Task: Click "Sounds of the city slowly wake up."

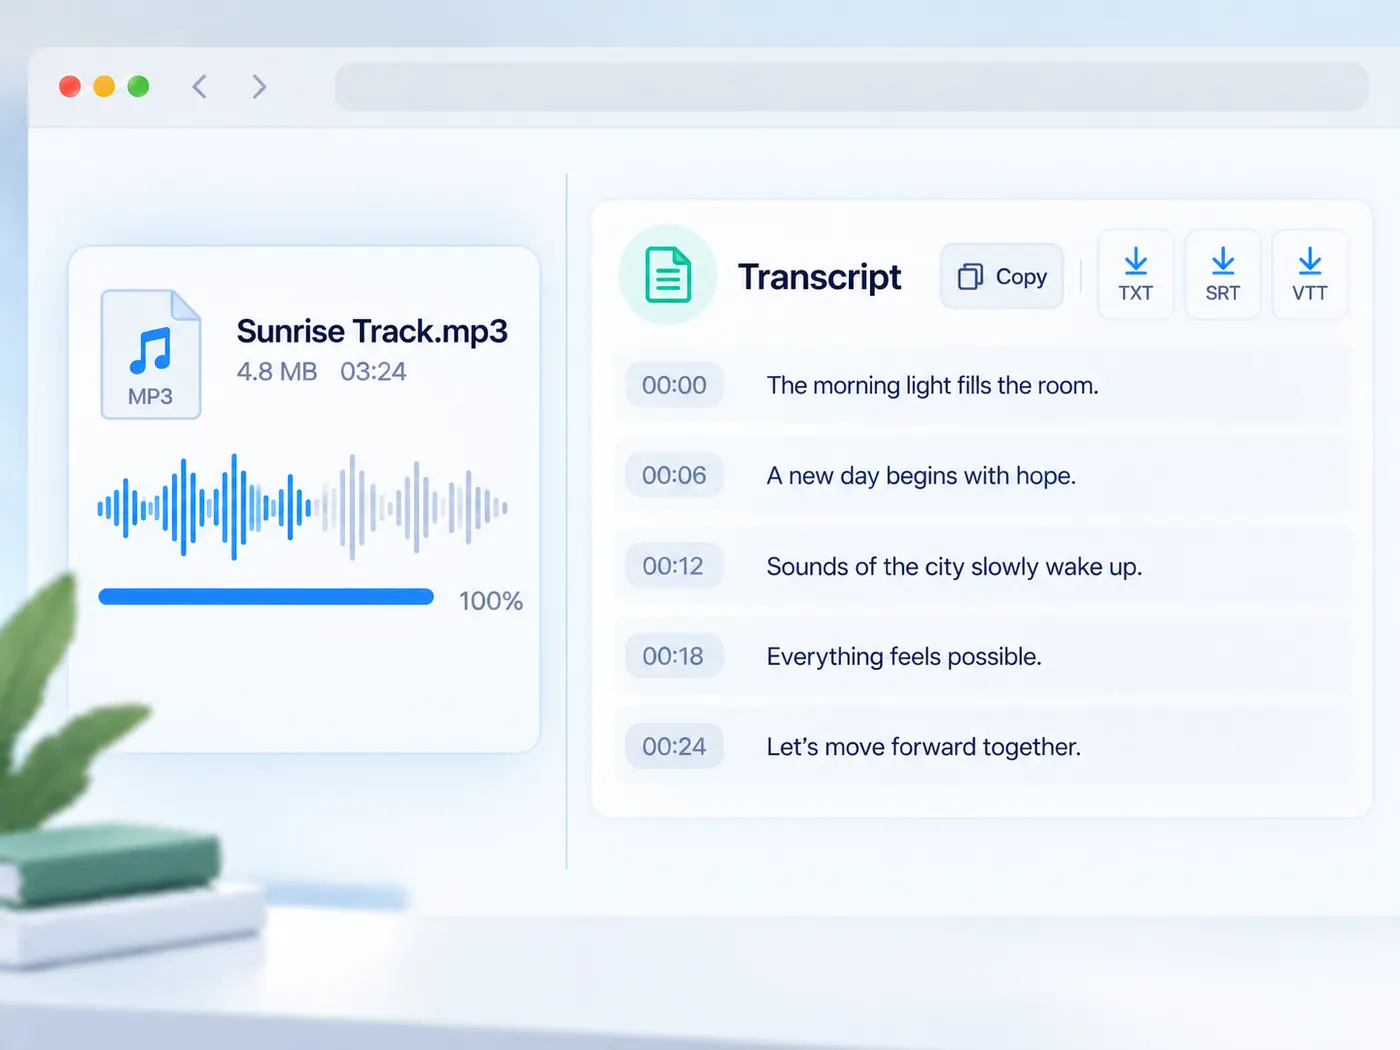Action: pos(954,566)
